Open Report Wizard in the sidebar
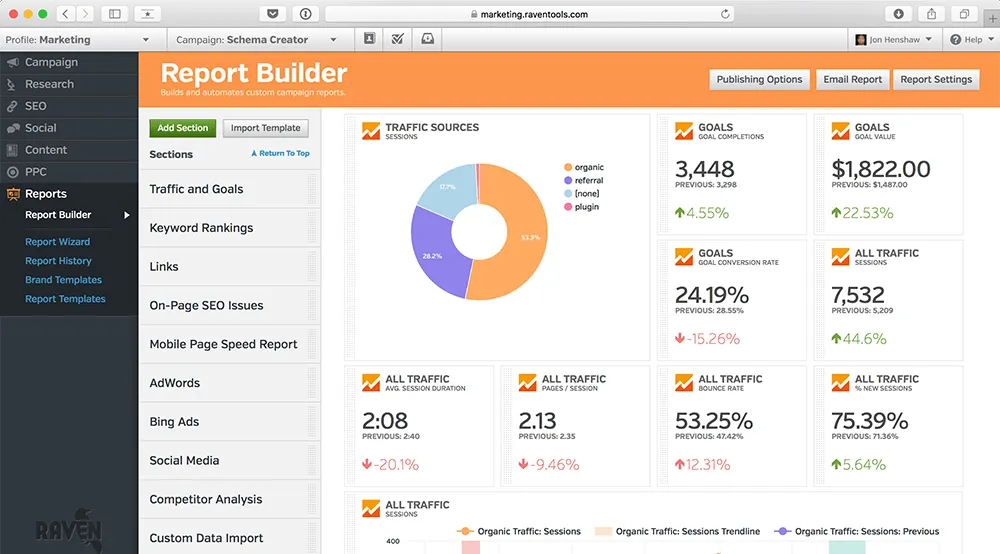Screen dimensions: 1000x554 tap(57, 242)
